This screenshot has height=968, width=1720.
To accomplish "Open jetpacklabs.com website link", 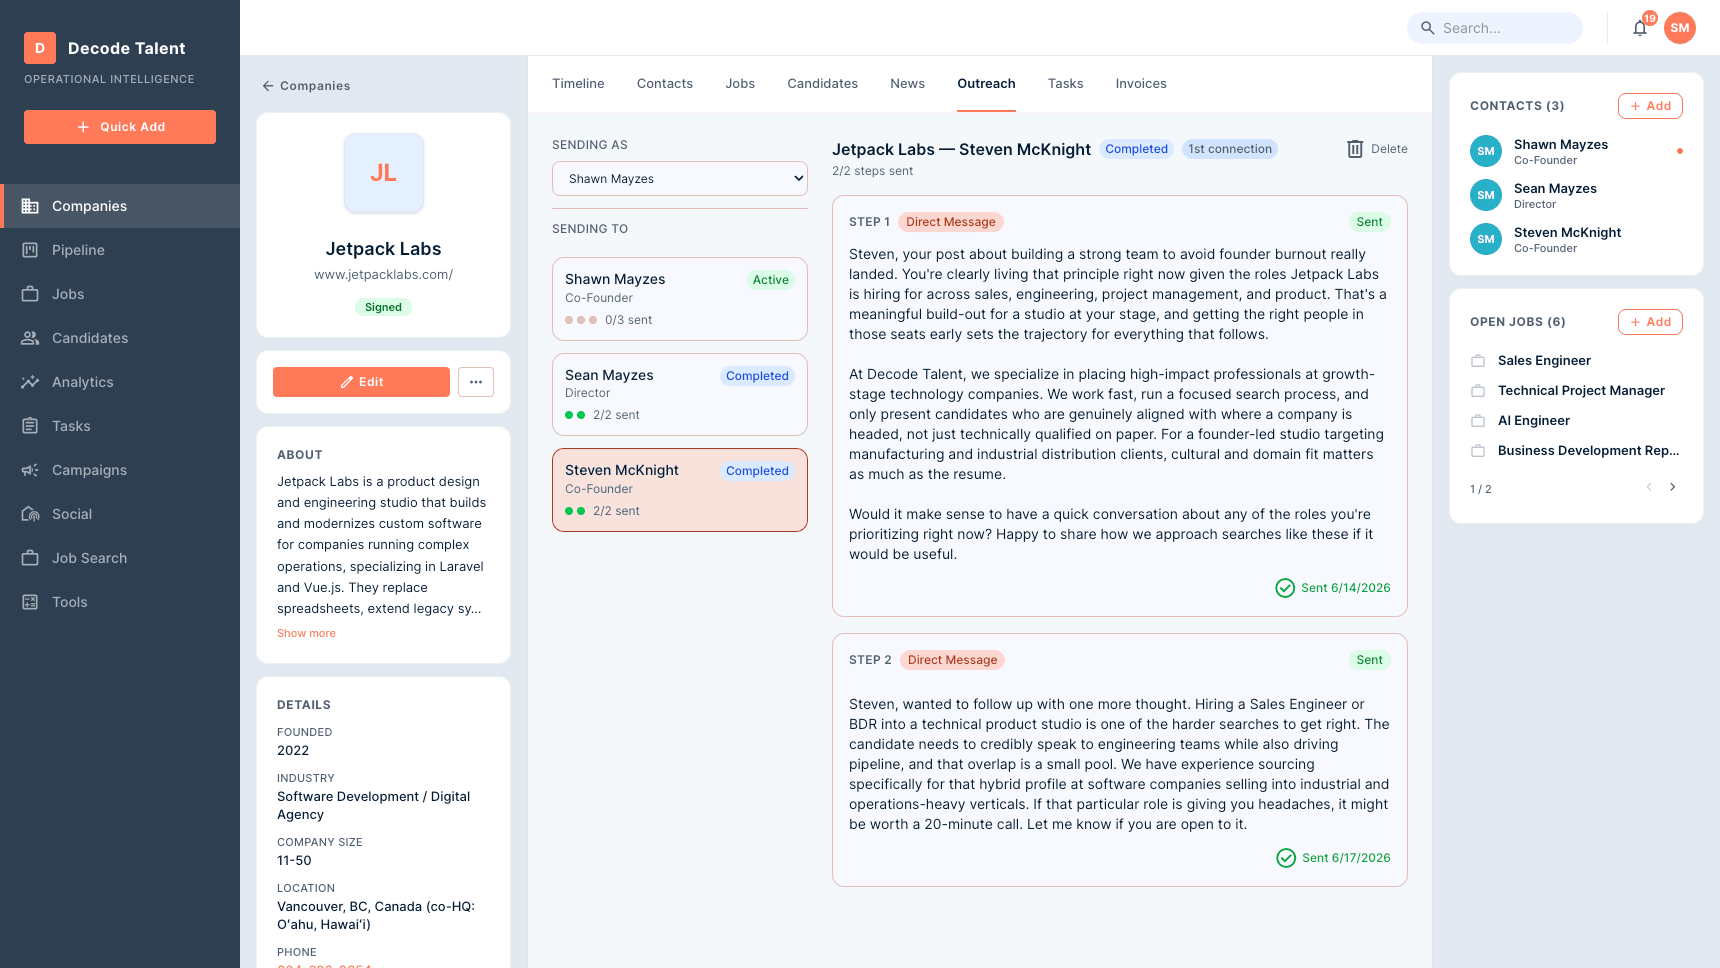I will 384,275.
